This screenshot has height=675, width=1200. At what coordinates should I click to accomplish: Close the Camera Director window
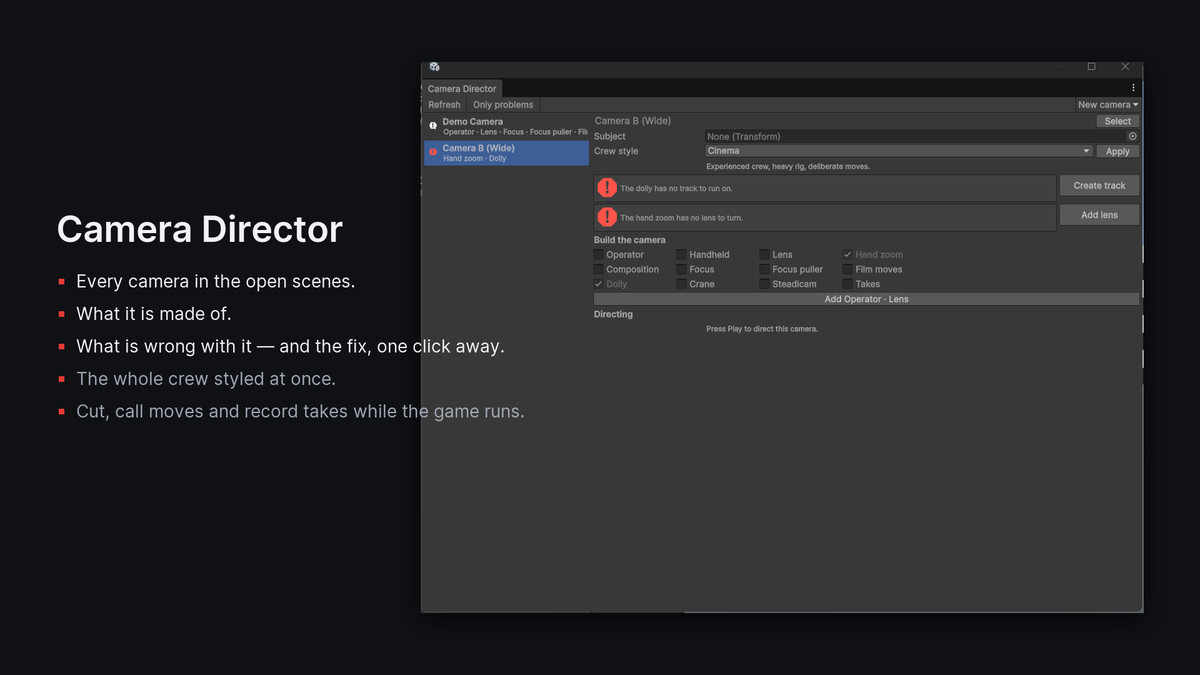[1125, 67]
